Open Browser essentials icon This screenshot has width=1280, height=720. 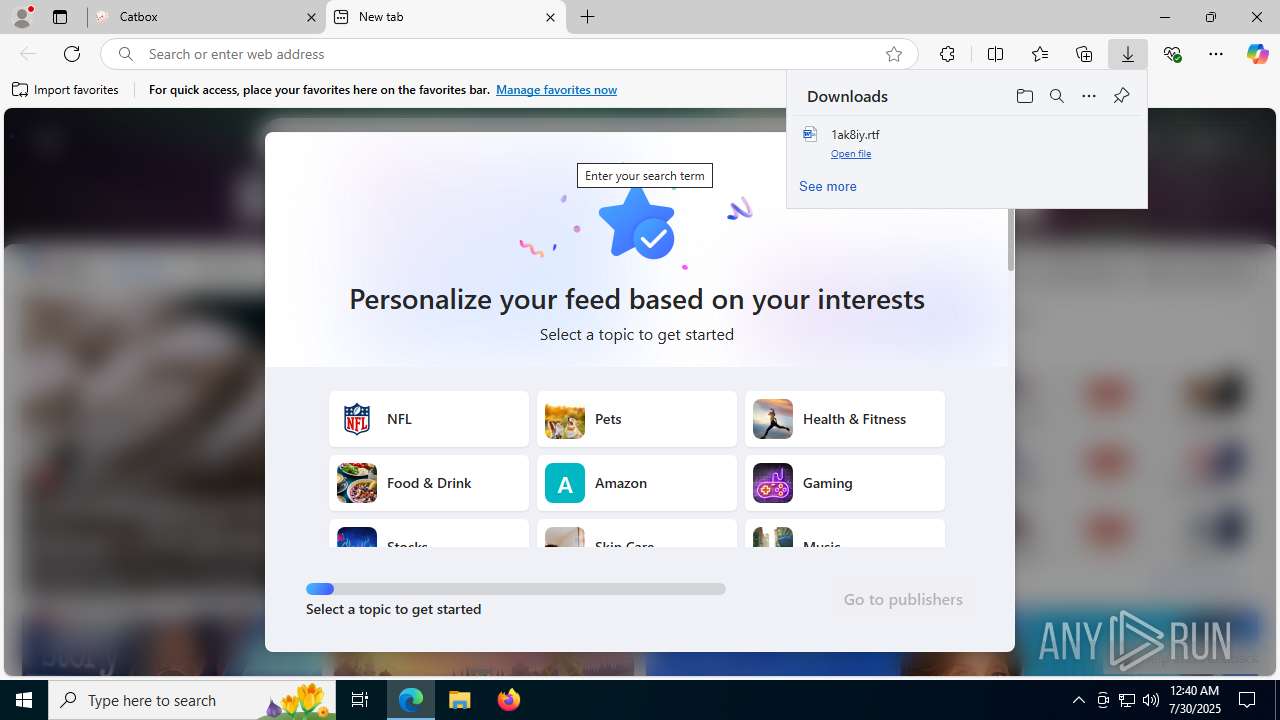click(x=1172, y=54)
